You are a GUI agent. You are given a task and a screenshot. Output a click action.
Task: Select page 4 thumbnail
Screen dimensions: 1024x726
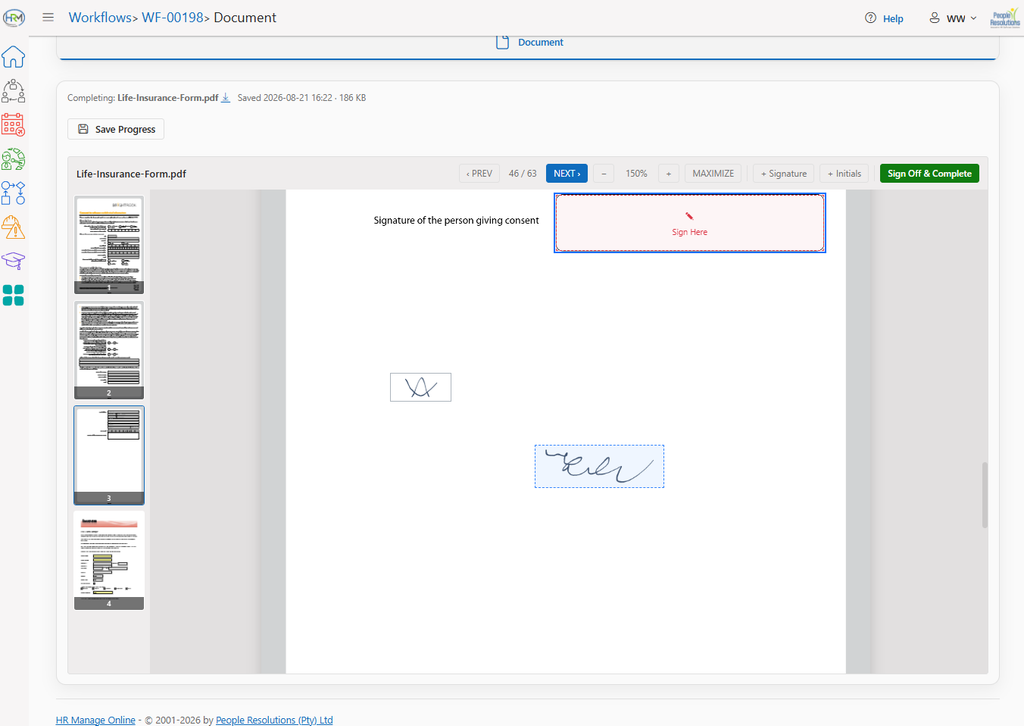[109, 560]
